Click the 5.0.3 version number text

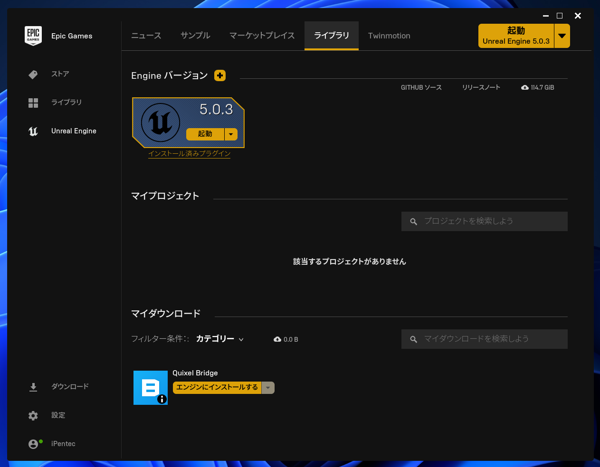216,109
